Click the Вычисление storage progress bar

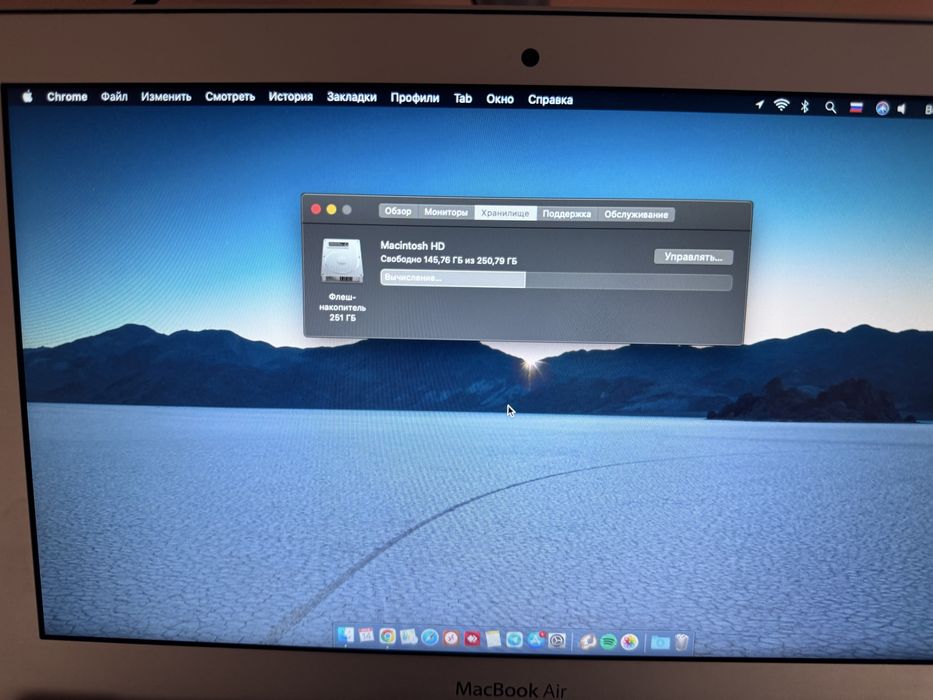point(556,280)
